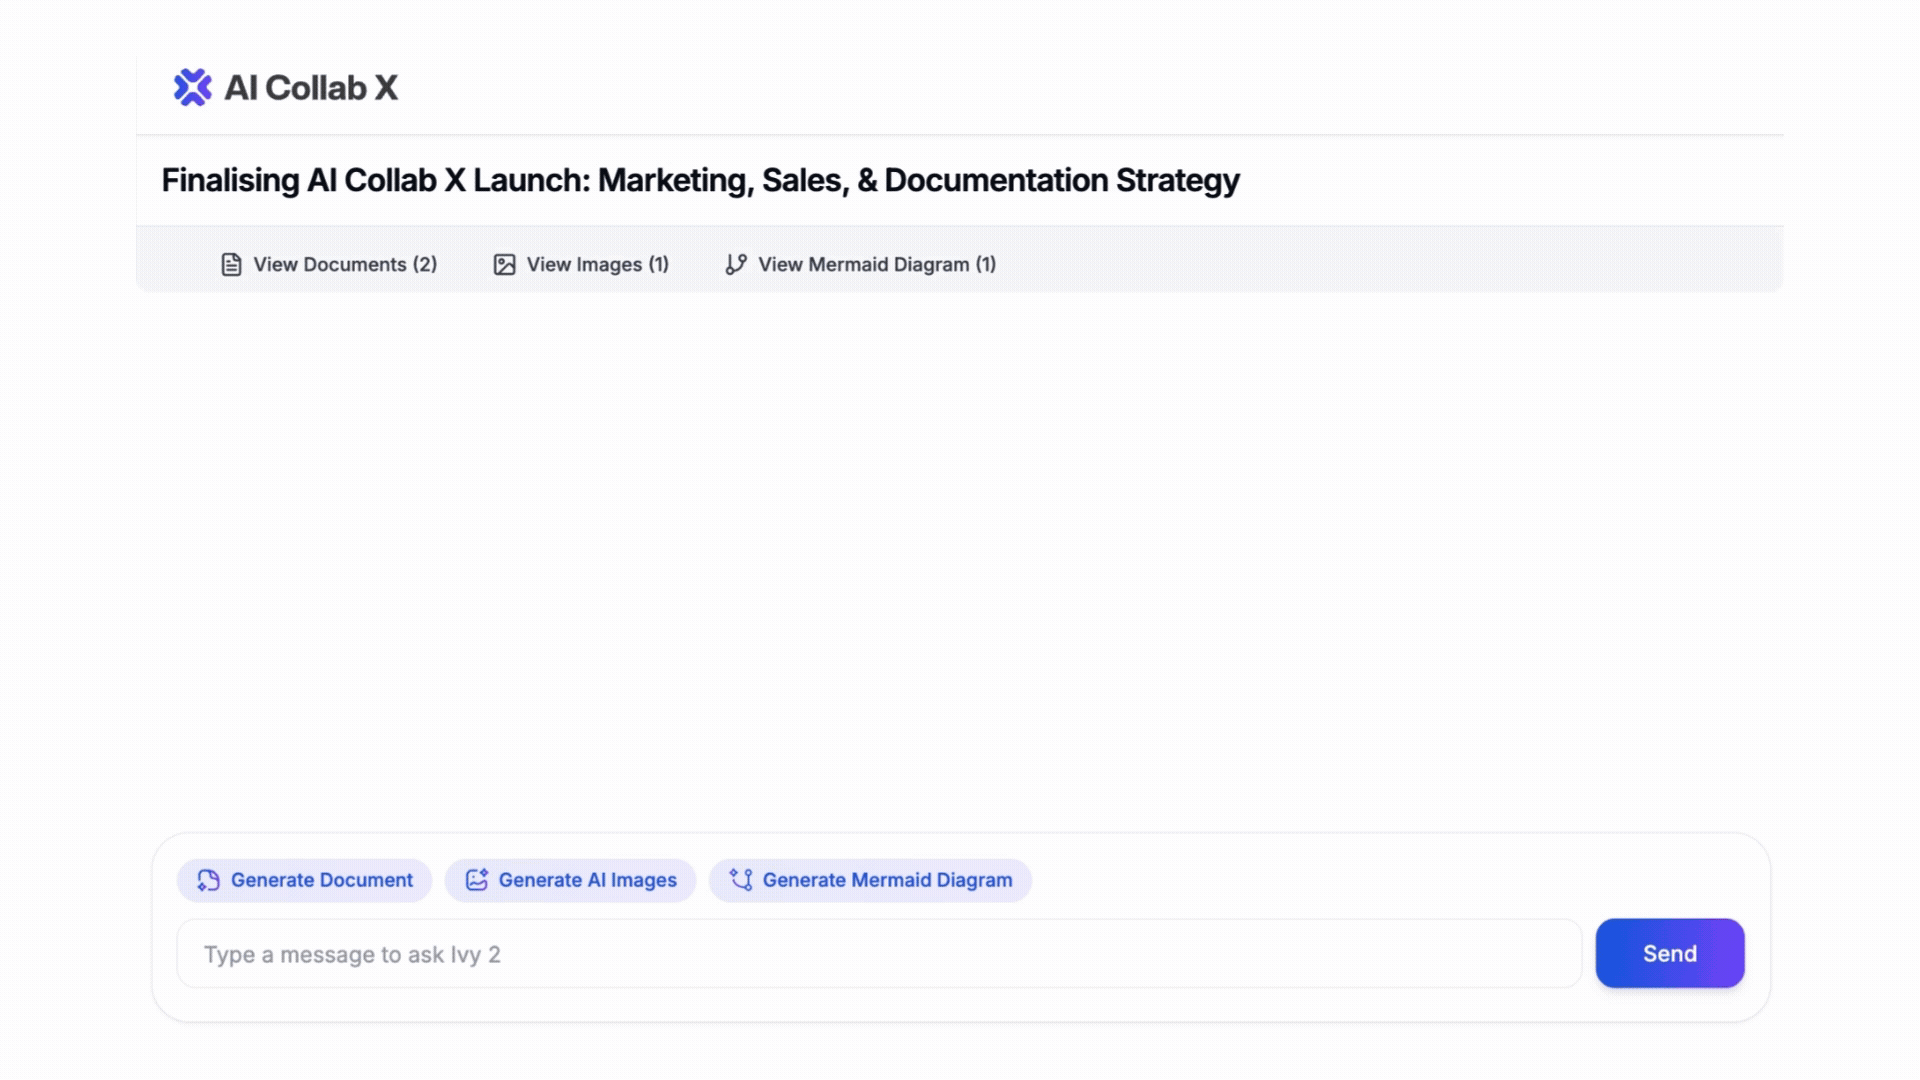Click the document icon beside View Documents
This screenshot has height=1080, width=1920.
coord(231,265)
